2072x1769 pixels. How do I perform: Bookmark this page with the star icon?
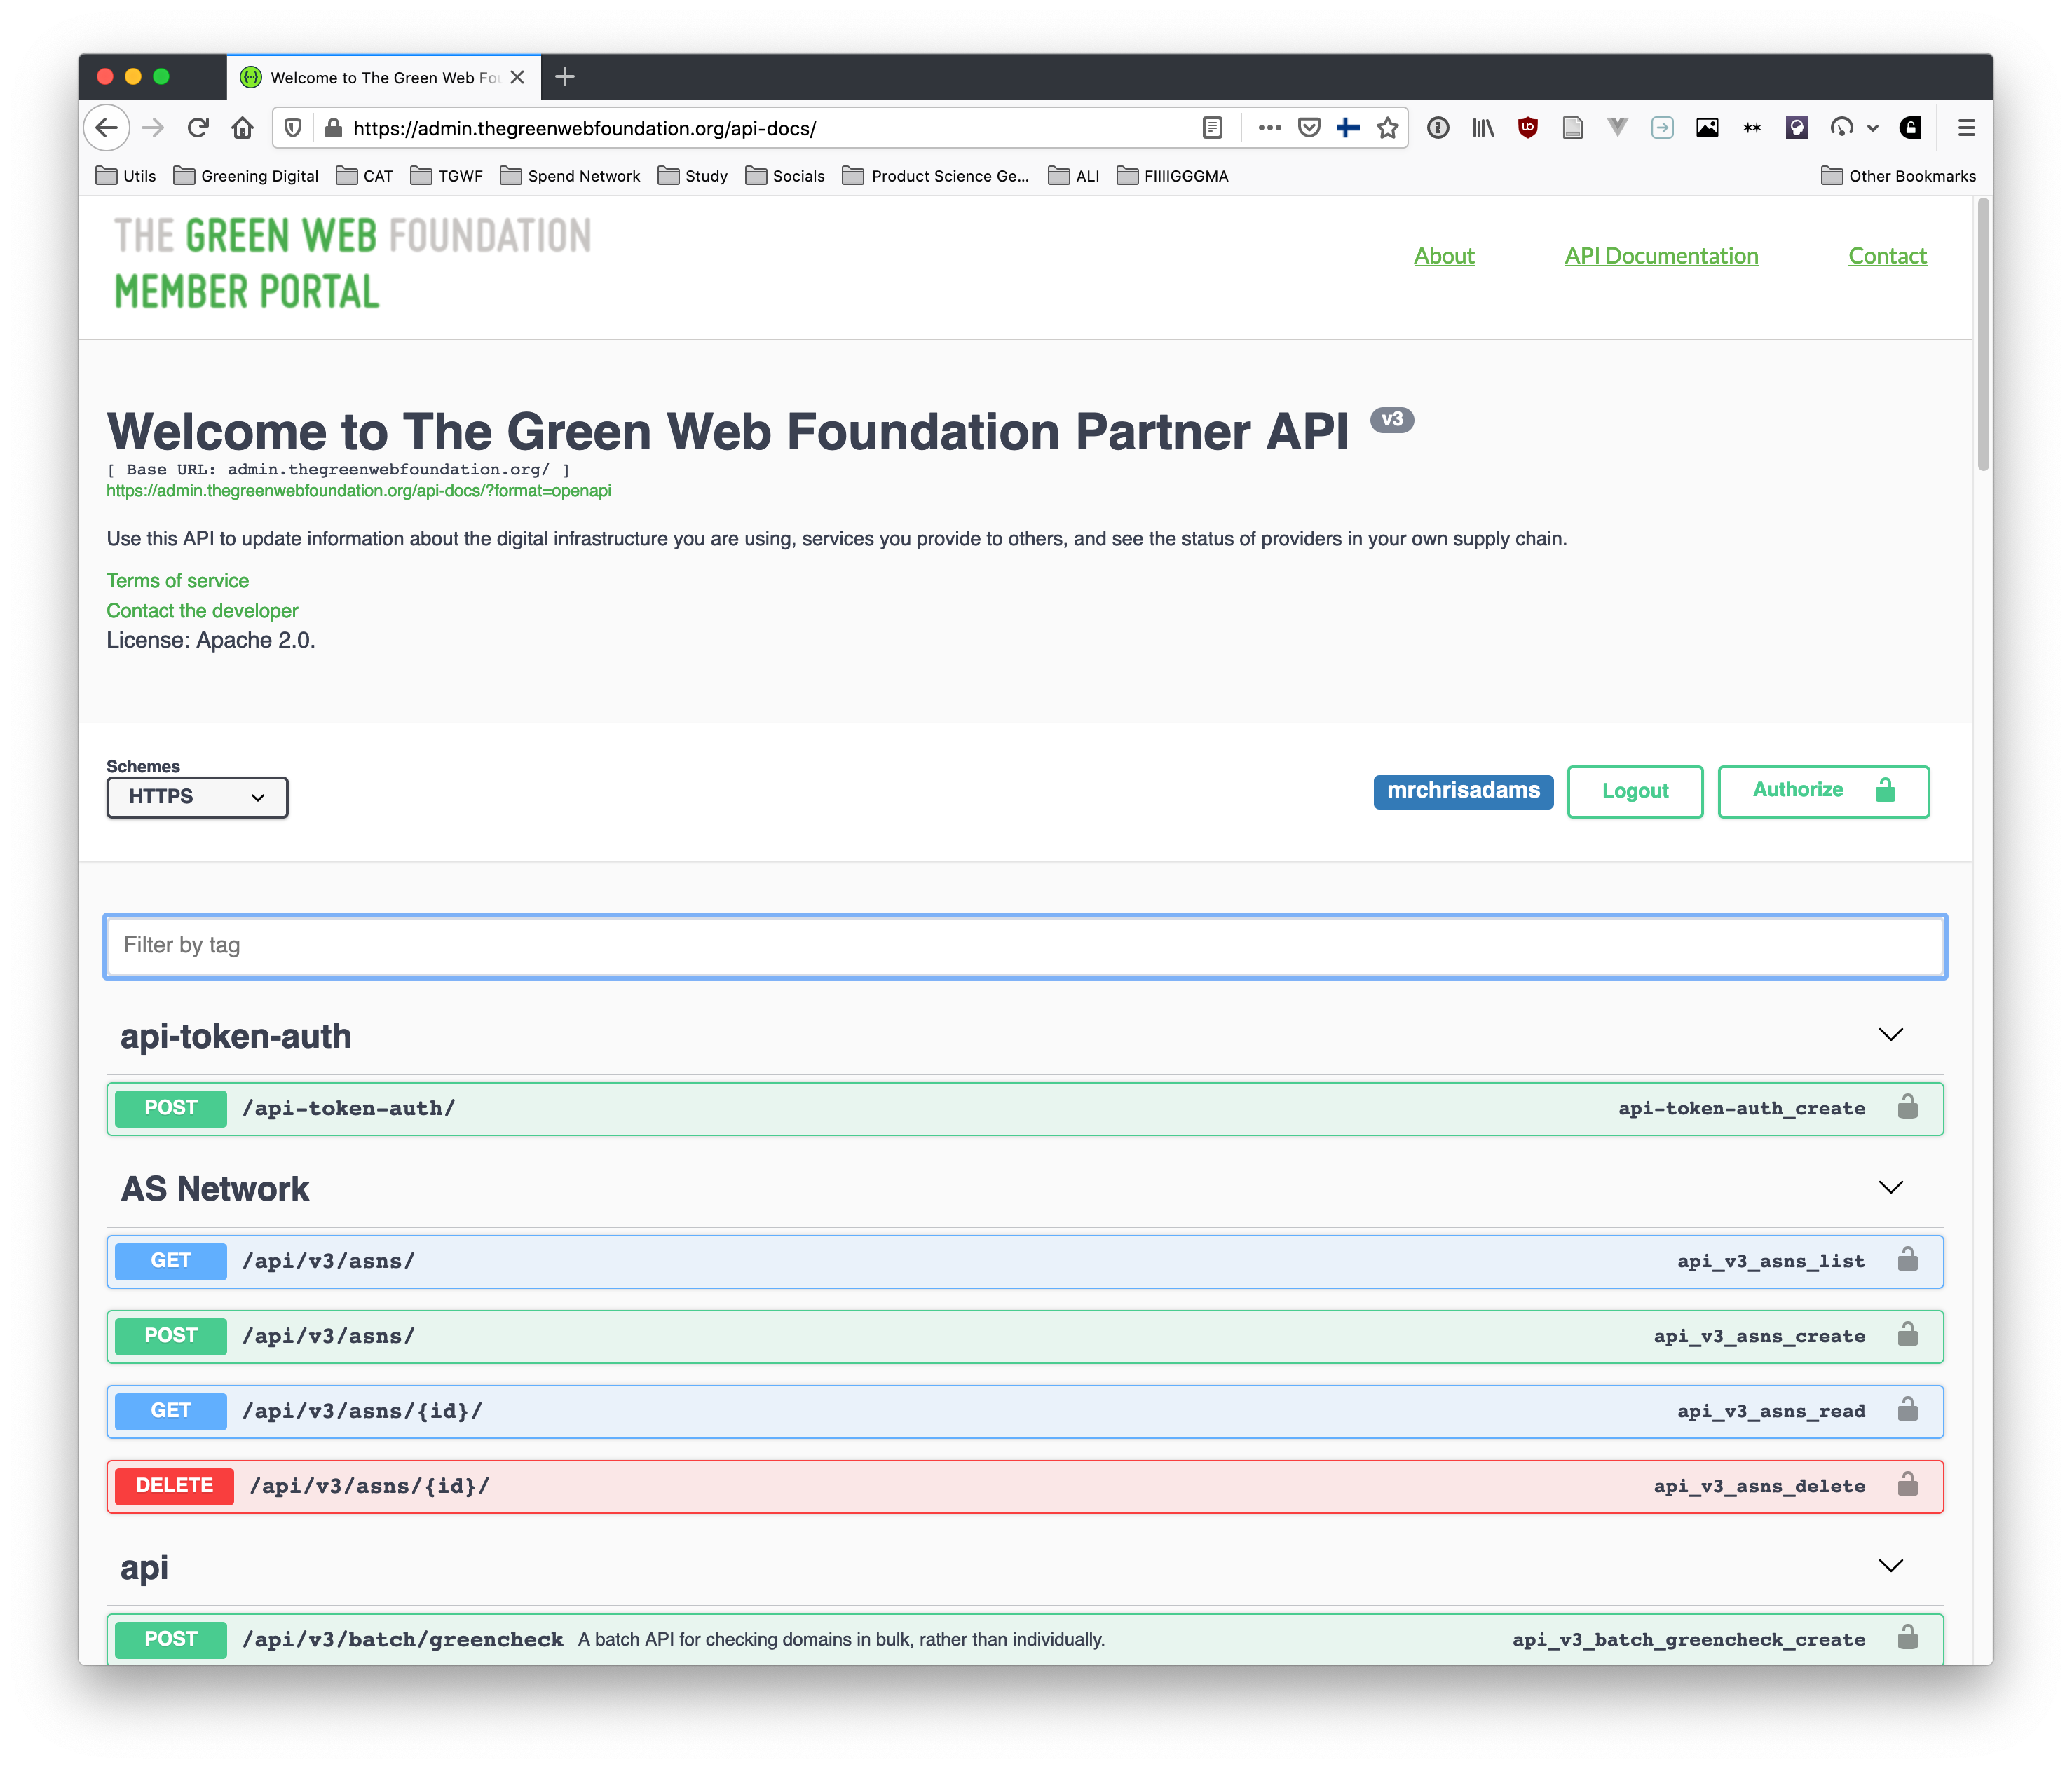coord(1387,128)
